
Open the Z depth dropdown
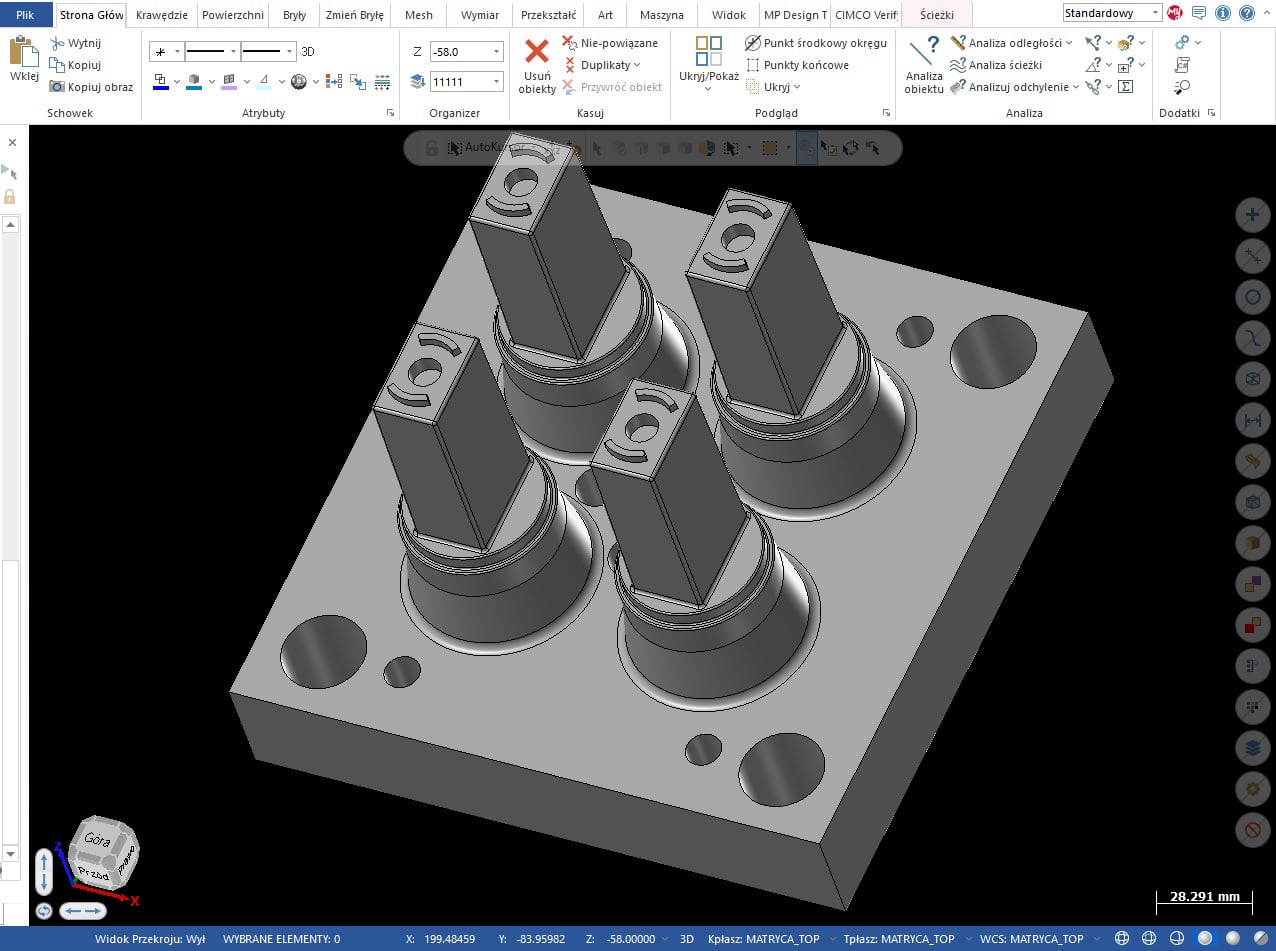point(496,51)
